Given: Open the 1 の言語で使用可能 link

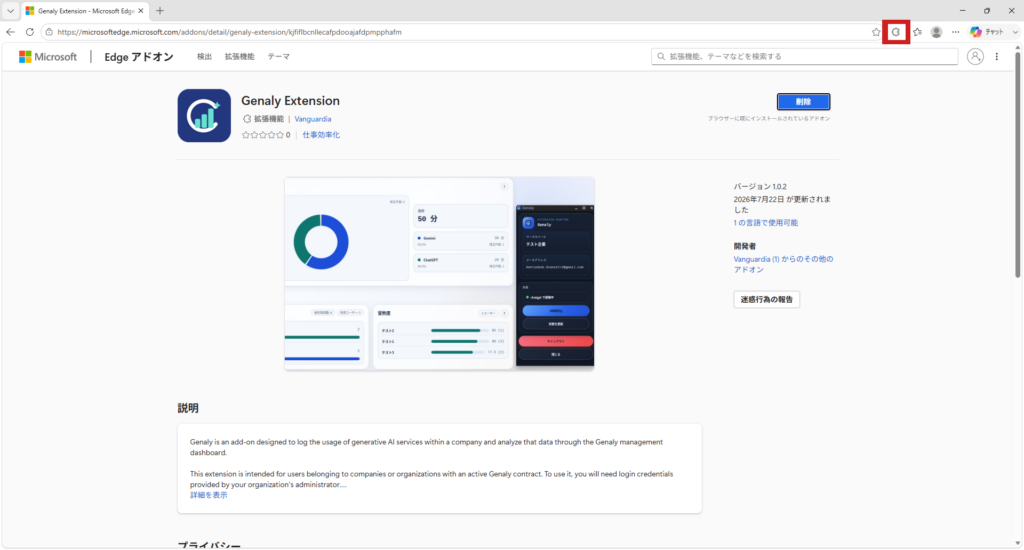Looking at the screenshot, I should 765,223.
